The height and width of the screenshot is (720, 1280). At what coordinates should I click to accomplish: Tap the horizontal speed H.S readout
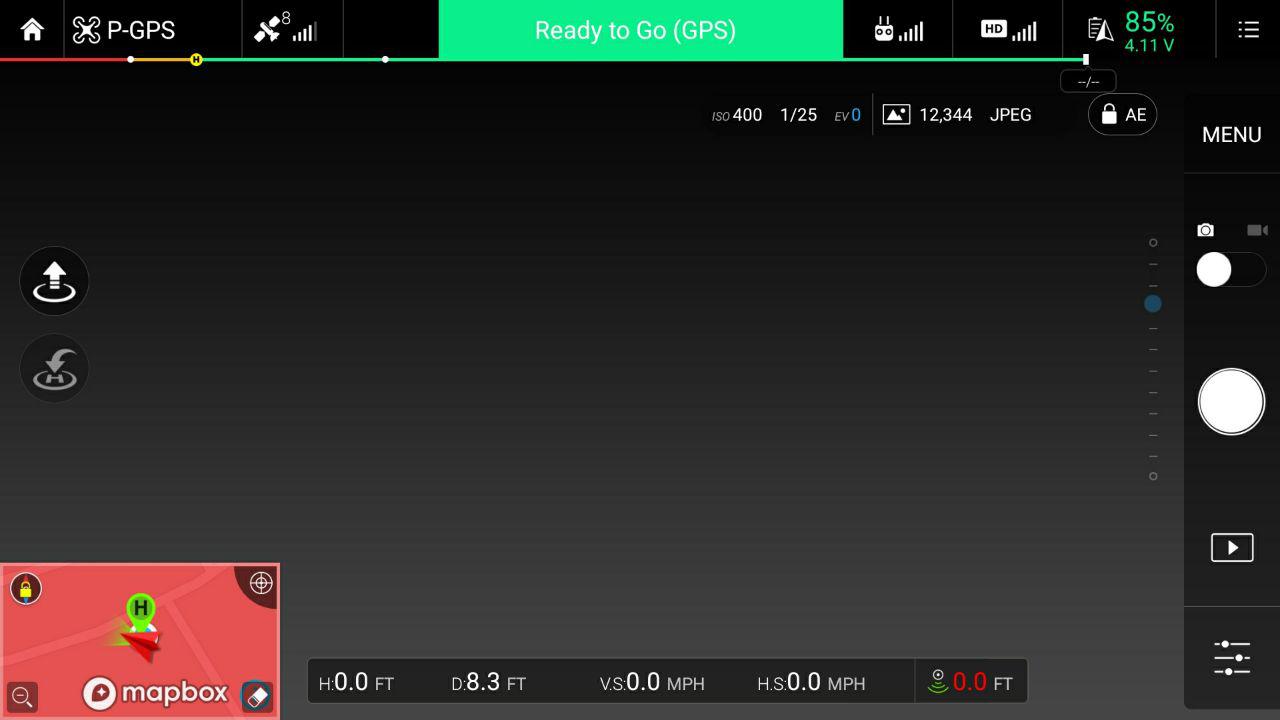tap(811, 683)
